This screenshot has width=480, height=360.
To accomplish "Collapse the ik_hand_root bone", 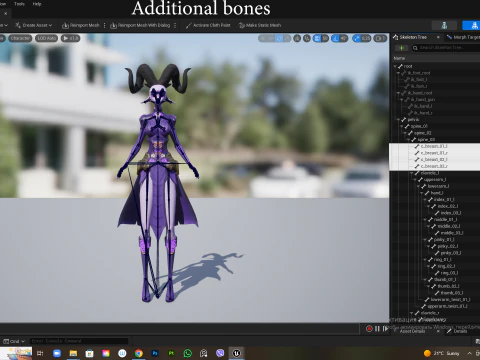I will [398, 93].
